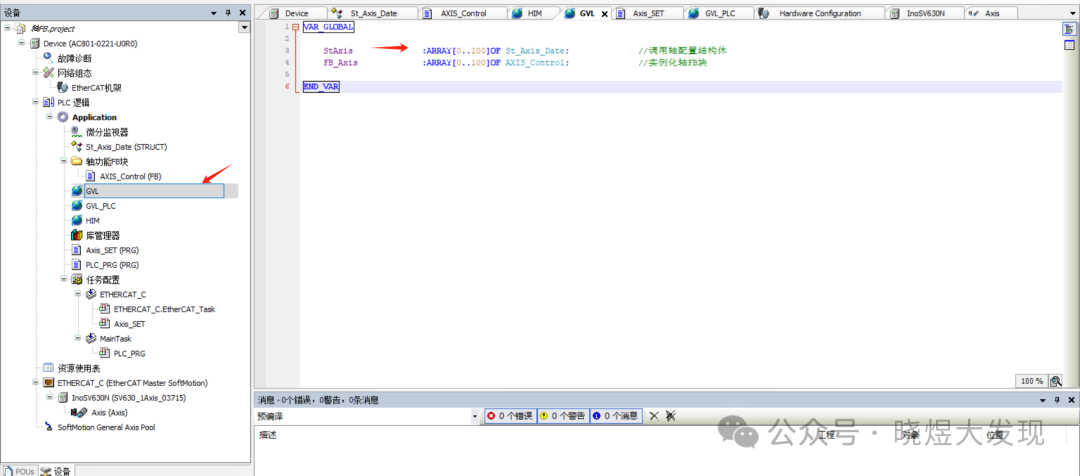
Task: Click the SoftMotion General Axis Pool icon
Action: (48, 427)
